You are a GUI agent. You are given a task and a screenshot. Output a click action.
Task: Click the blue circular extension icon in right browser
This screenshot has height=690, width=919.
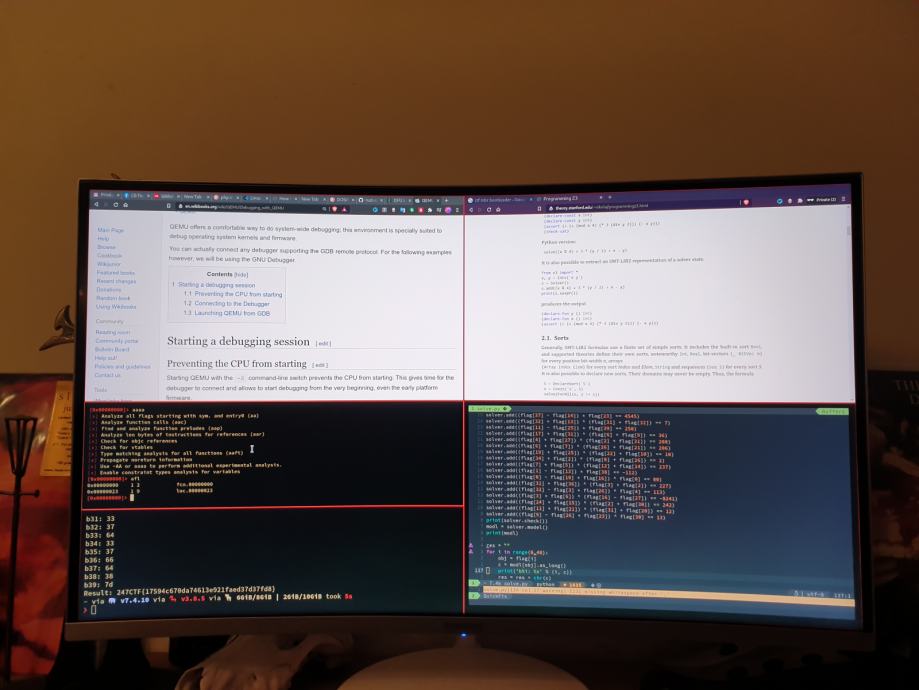780,201
